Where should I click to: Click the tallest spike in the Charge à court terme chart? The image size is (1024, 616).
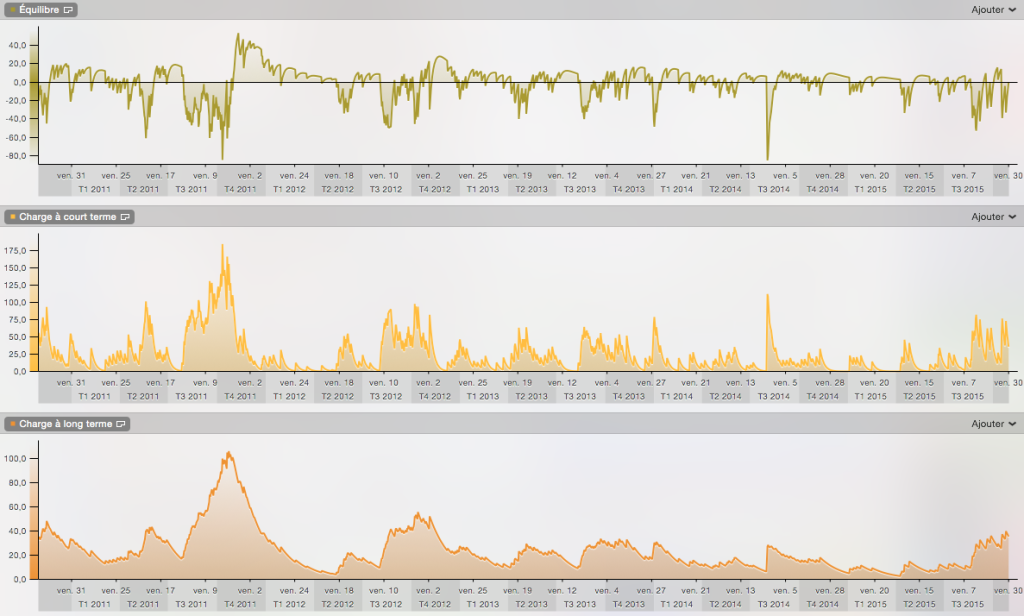click(x=222, y=245)
